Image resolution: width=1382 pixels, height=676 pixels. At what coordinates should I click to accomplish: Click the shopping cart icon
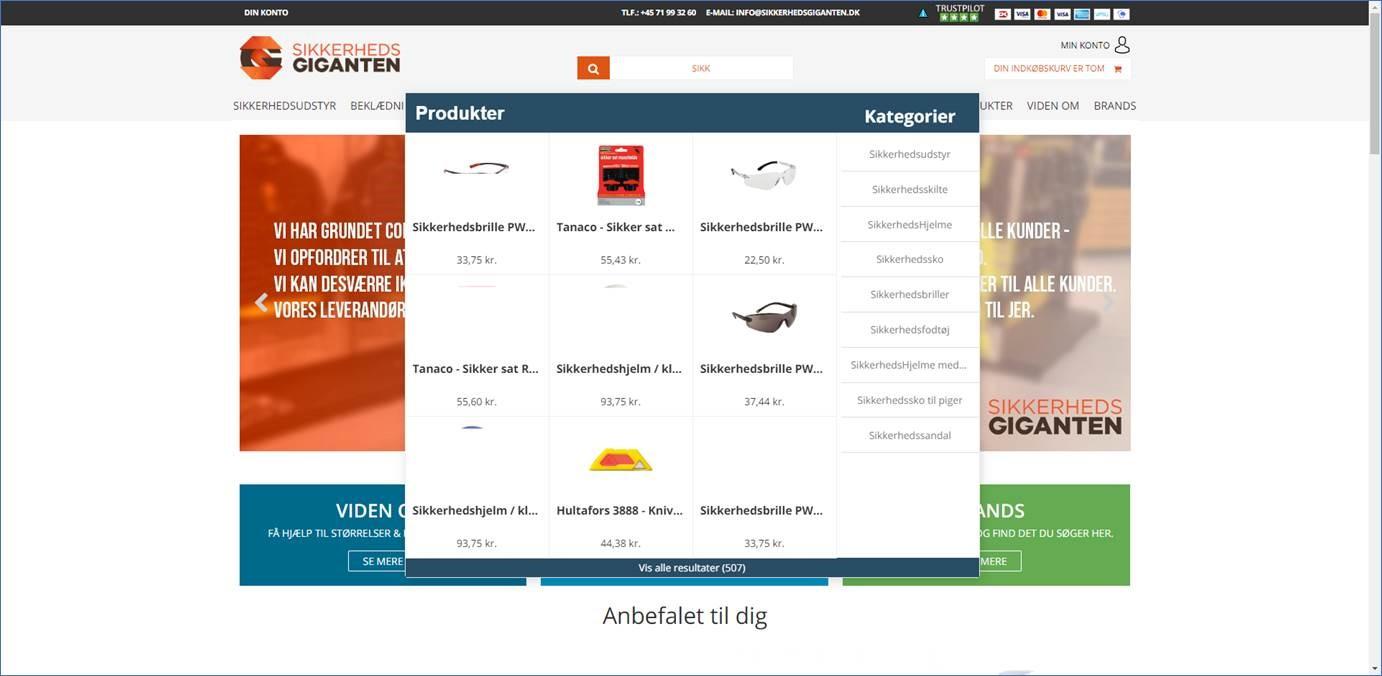coord(1117,68)
